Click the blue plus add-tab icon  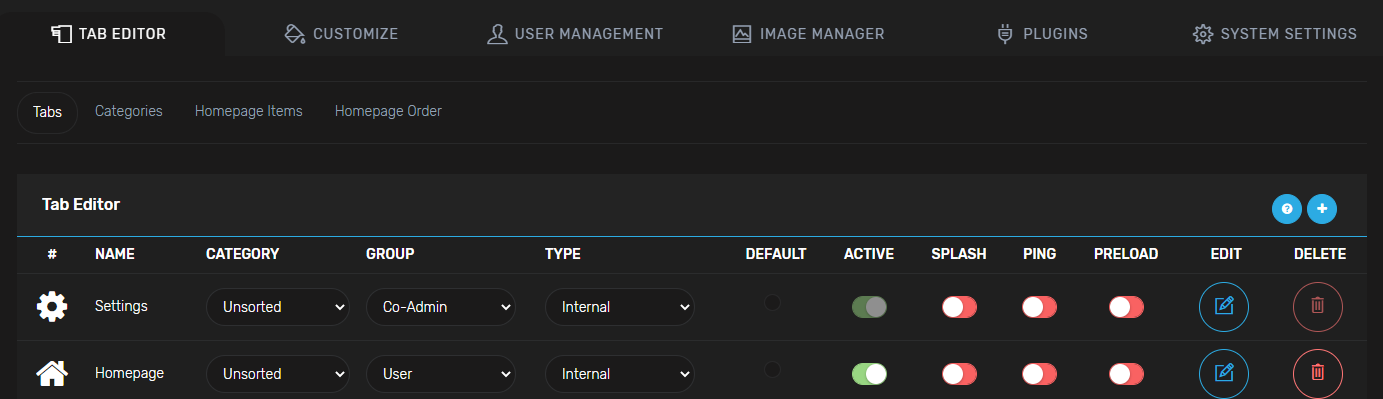tap(1322, 209)
